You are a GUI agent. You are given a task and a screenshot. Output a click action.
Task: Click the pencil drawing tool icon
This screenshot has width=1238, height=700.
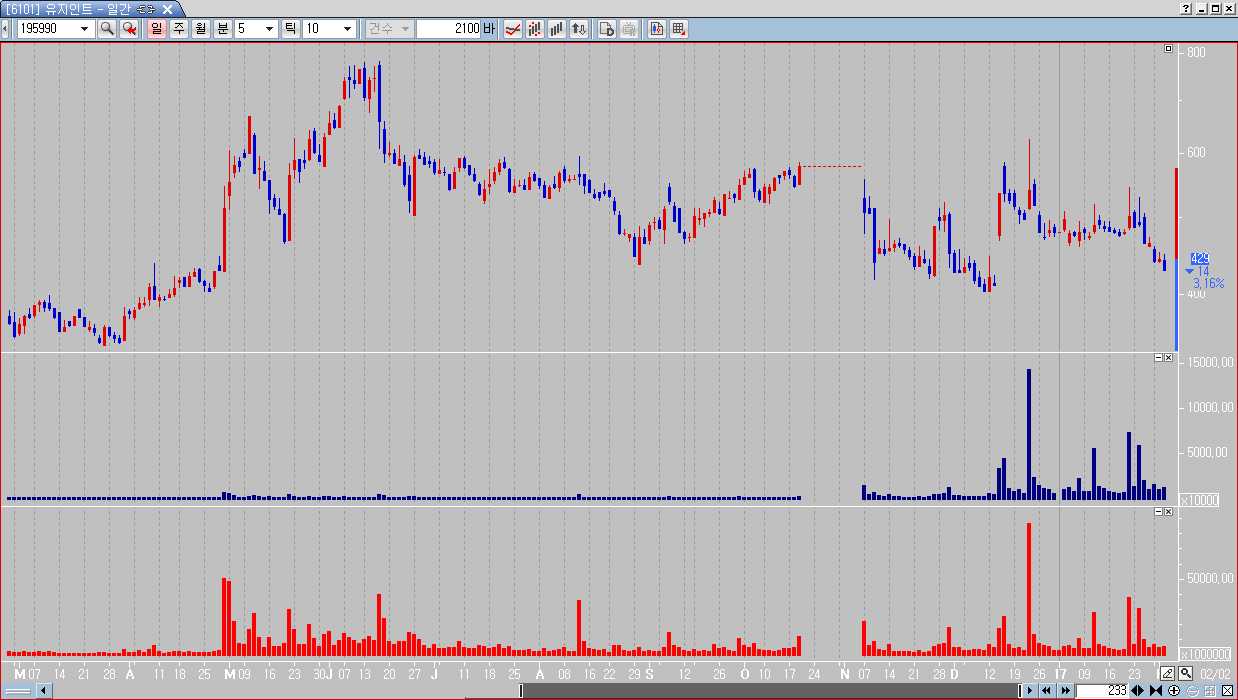[x=1167, y=673]
